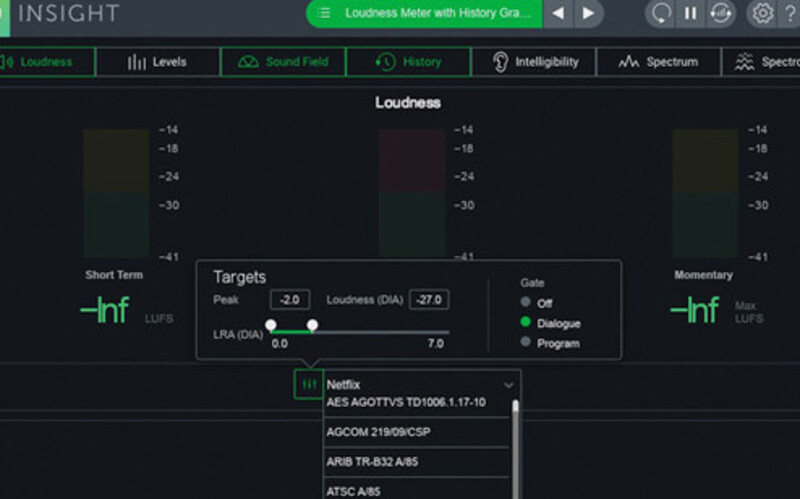Open the preset list icon
The image size is (800, 499).
(324, 14)
